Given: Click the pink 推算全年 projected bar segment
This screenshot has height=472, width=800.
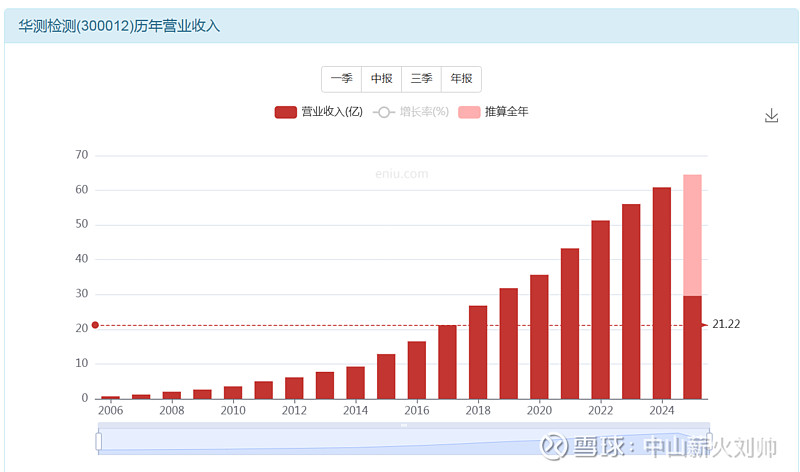Looking at the screenshot, I should (x=692, y=235).
